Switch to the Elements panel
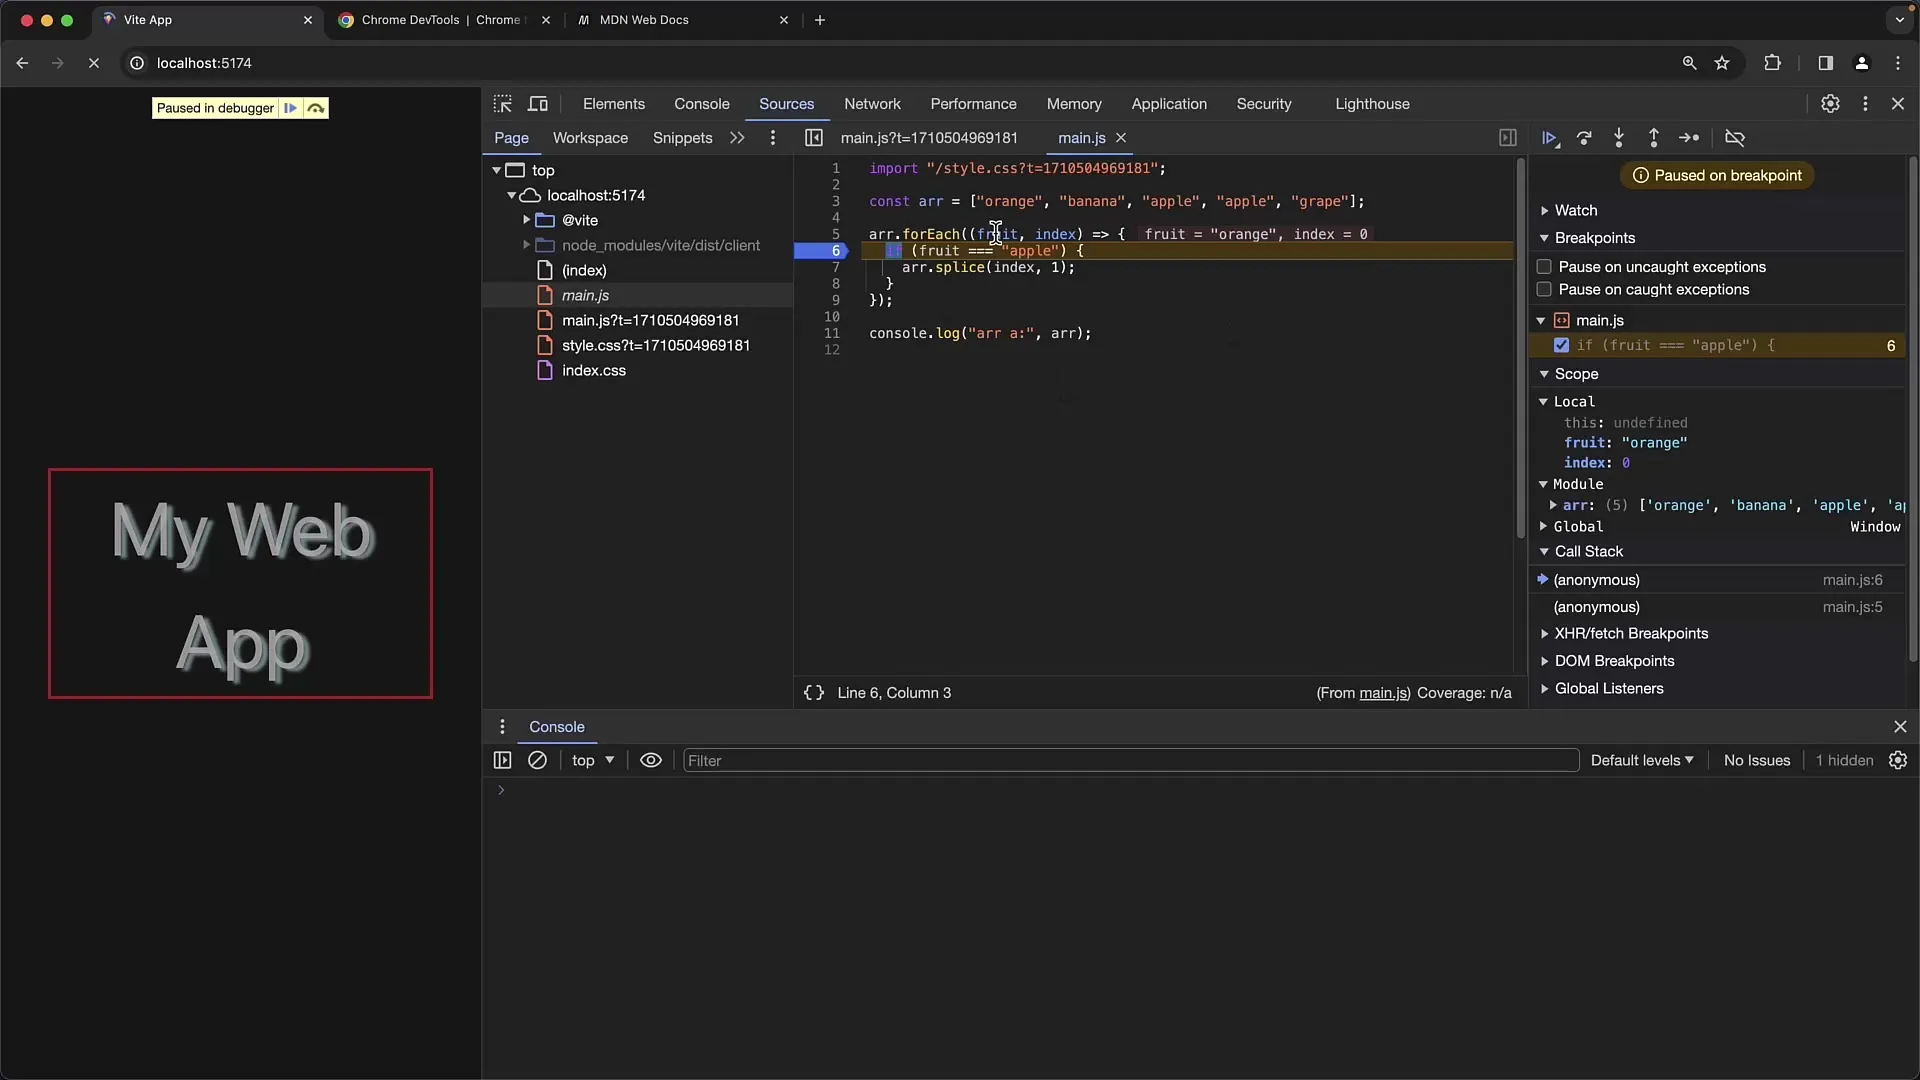Image resolution: width=1920 pixels, height=1080 pixels. point(613,104)
